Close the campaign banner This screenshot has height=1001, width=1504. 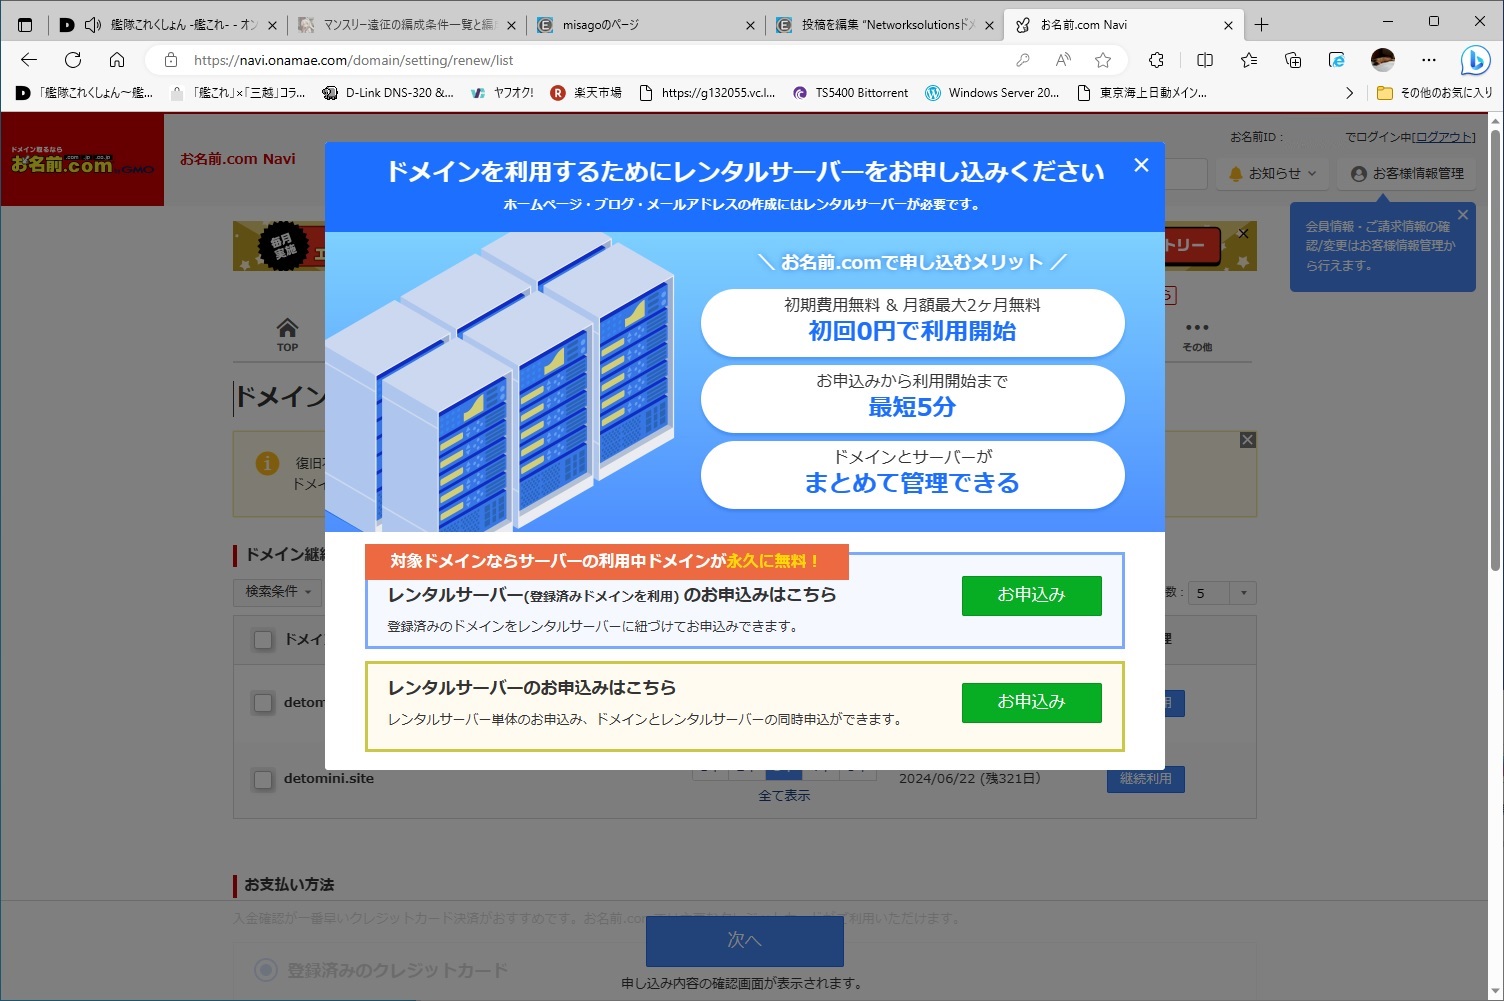pos(1243,234)
